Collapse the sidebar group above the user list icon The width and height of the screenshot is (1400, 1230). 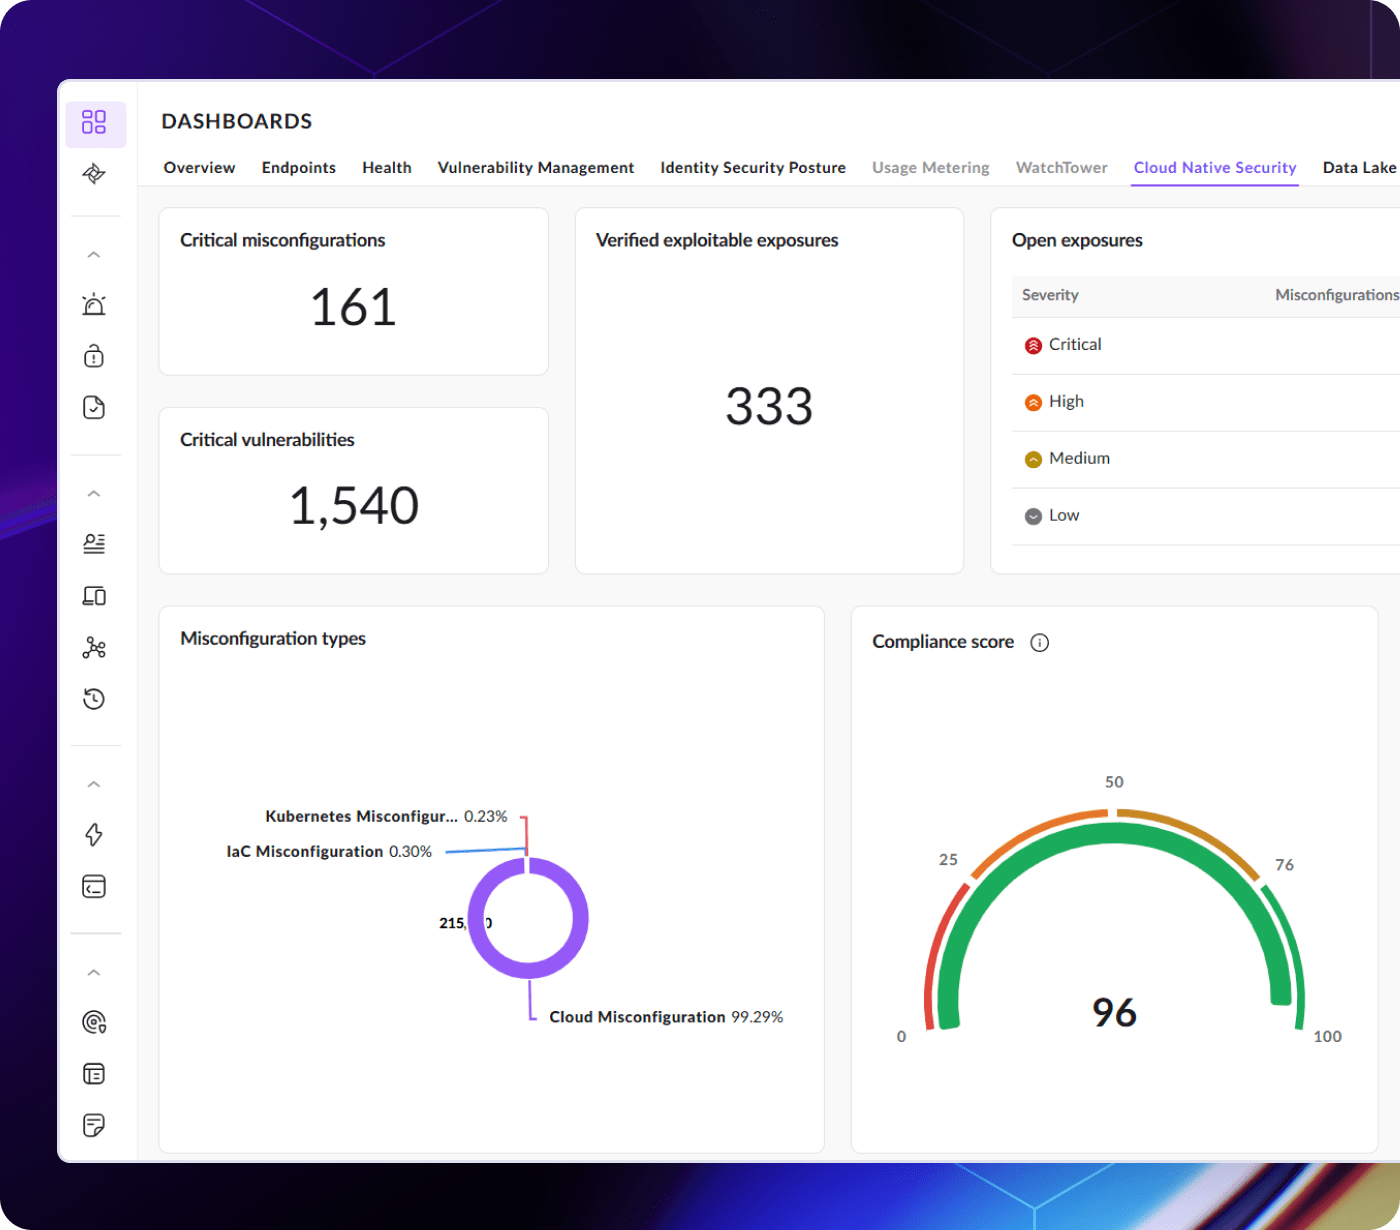[x=94, y=493]
